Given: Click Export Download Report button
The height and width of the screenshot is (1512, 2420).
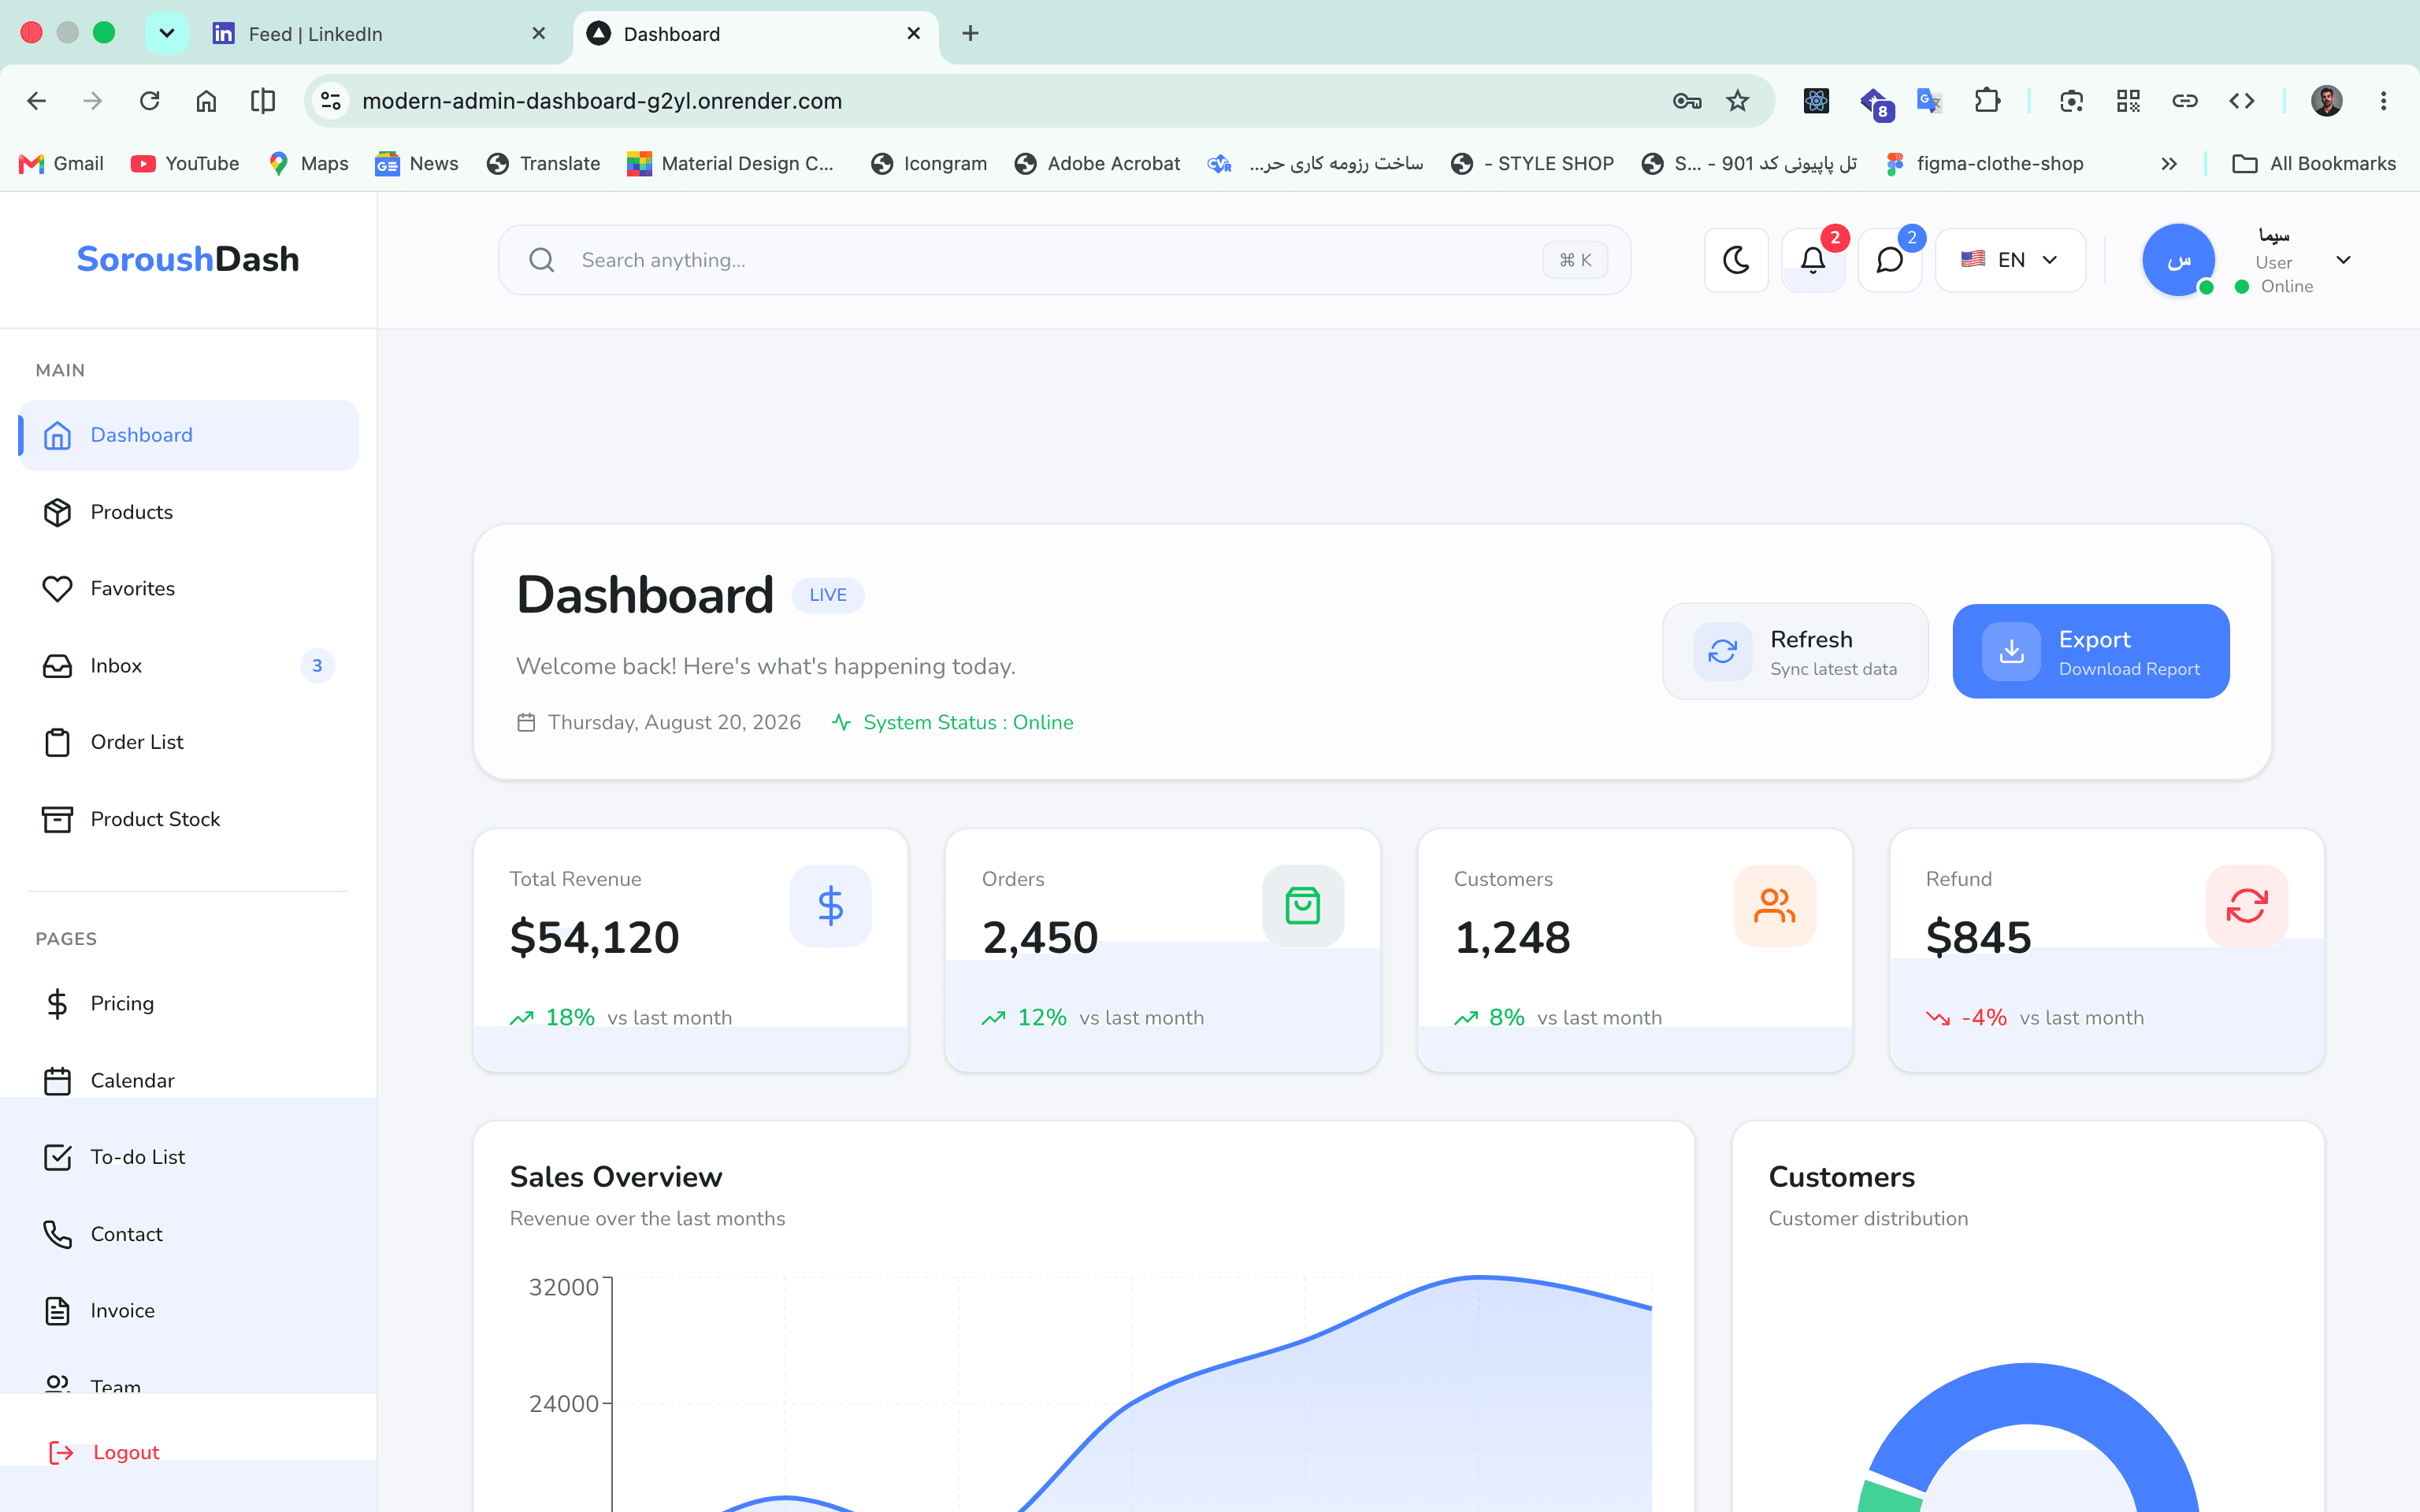Looking at the screenshot, I should [x=2091, y=651].
